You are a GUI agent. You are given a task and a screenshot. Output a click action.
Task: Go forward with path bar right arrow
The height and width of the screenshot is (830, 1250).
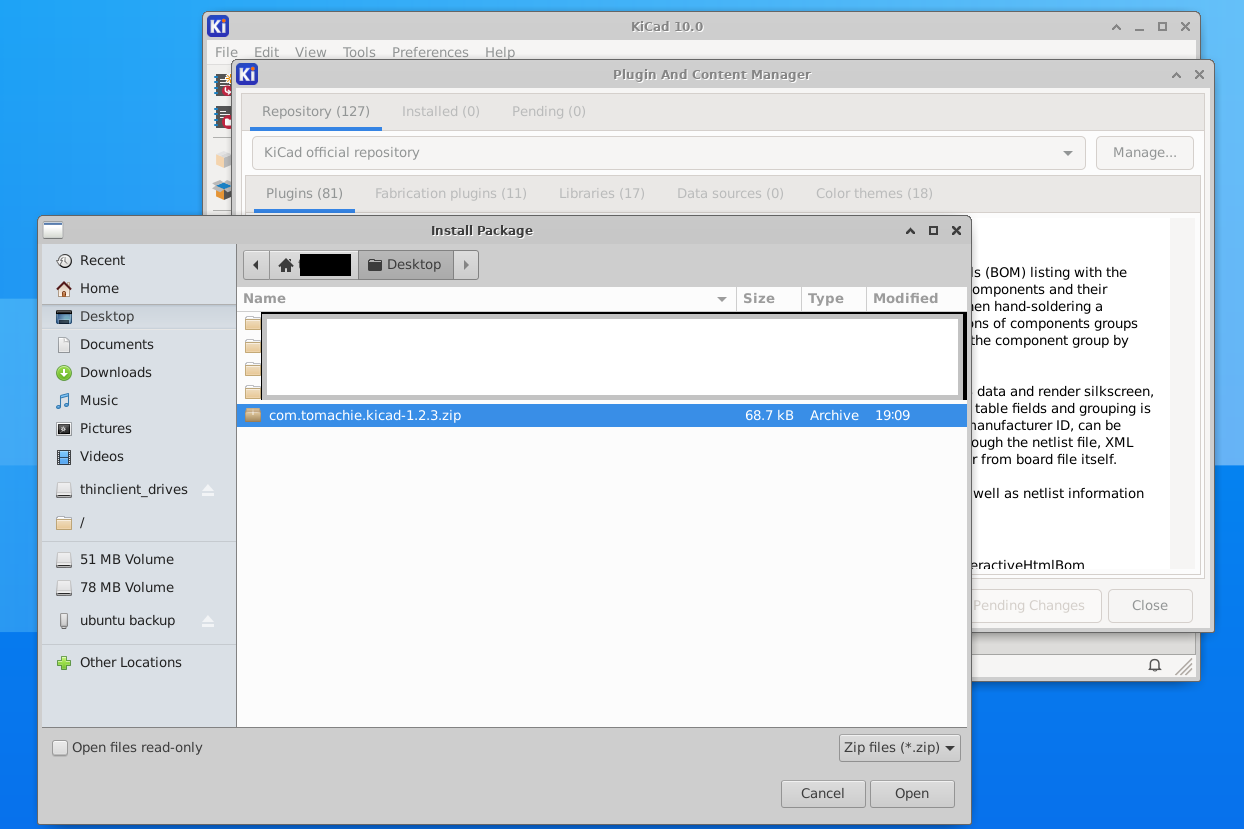466,265
